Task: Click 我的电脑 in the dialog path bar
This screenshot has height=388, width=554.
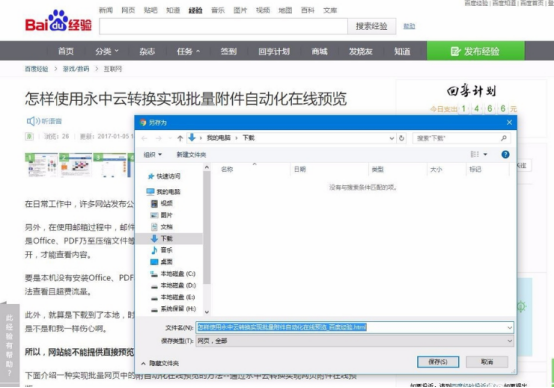Action: pyautogui.click(x=218, y=138)
